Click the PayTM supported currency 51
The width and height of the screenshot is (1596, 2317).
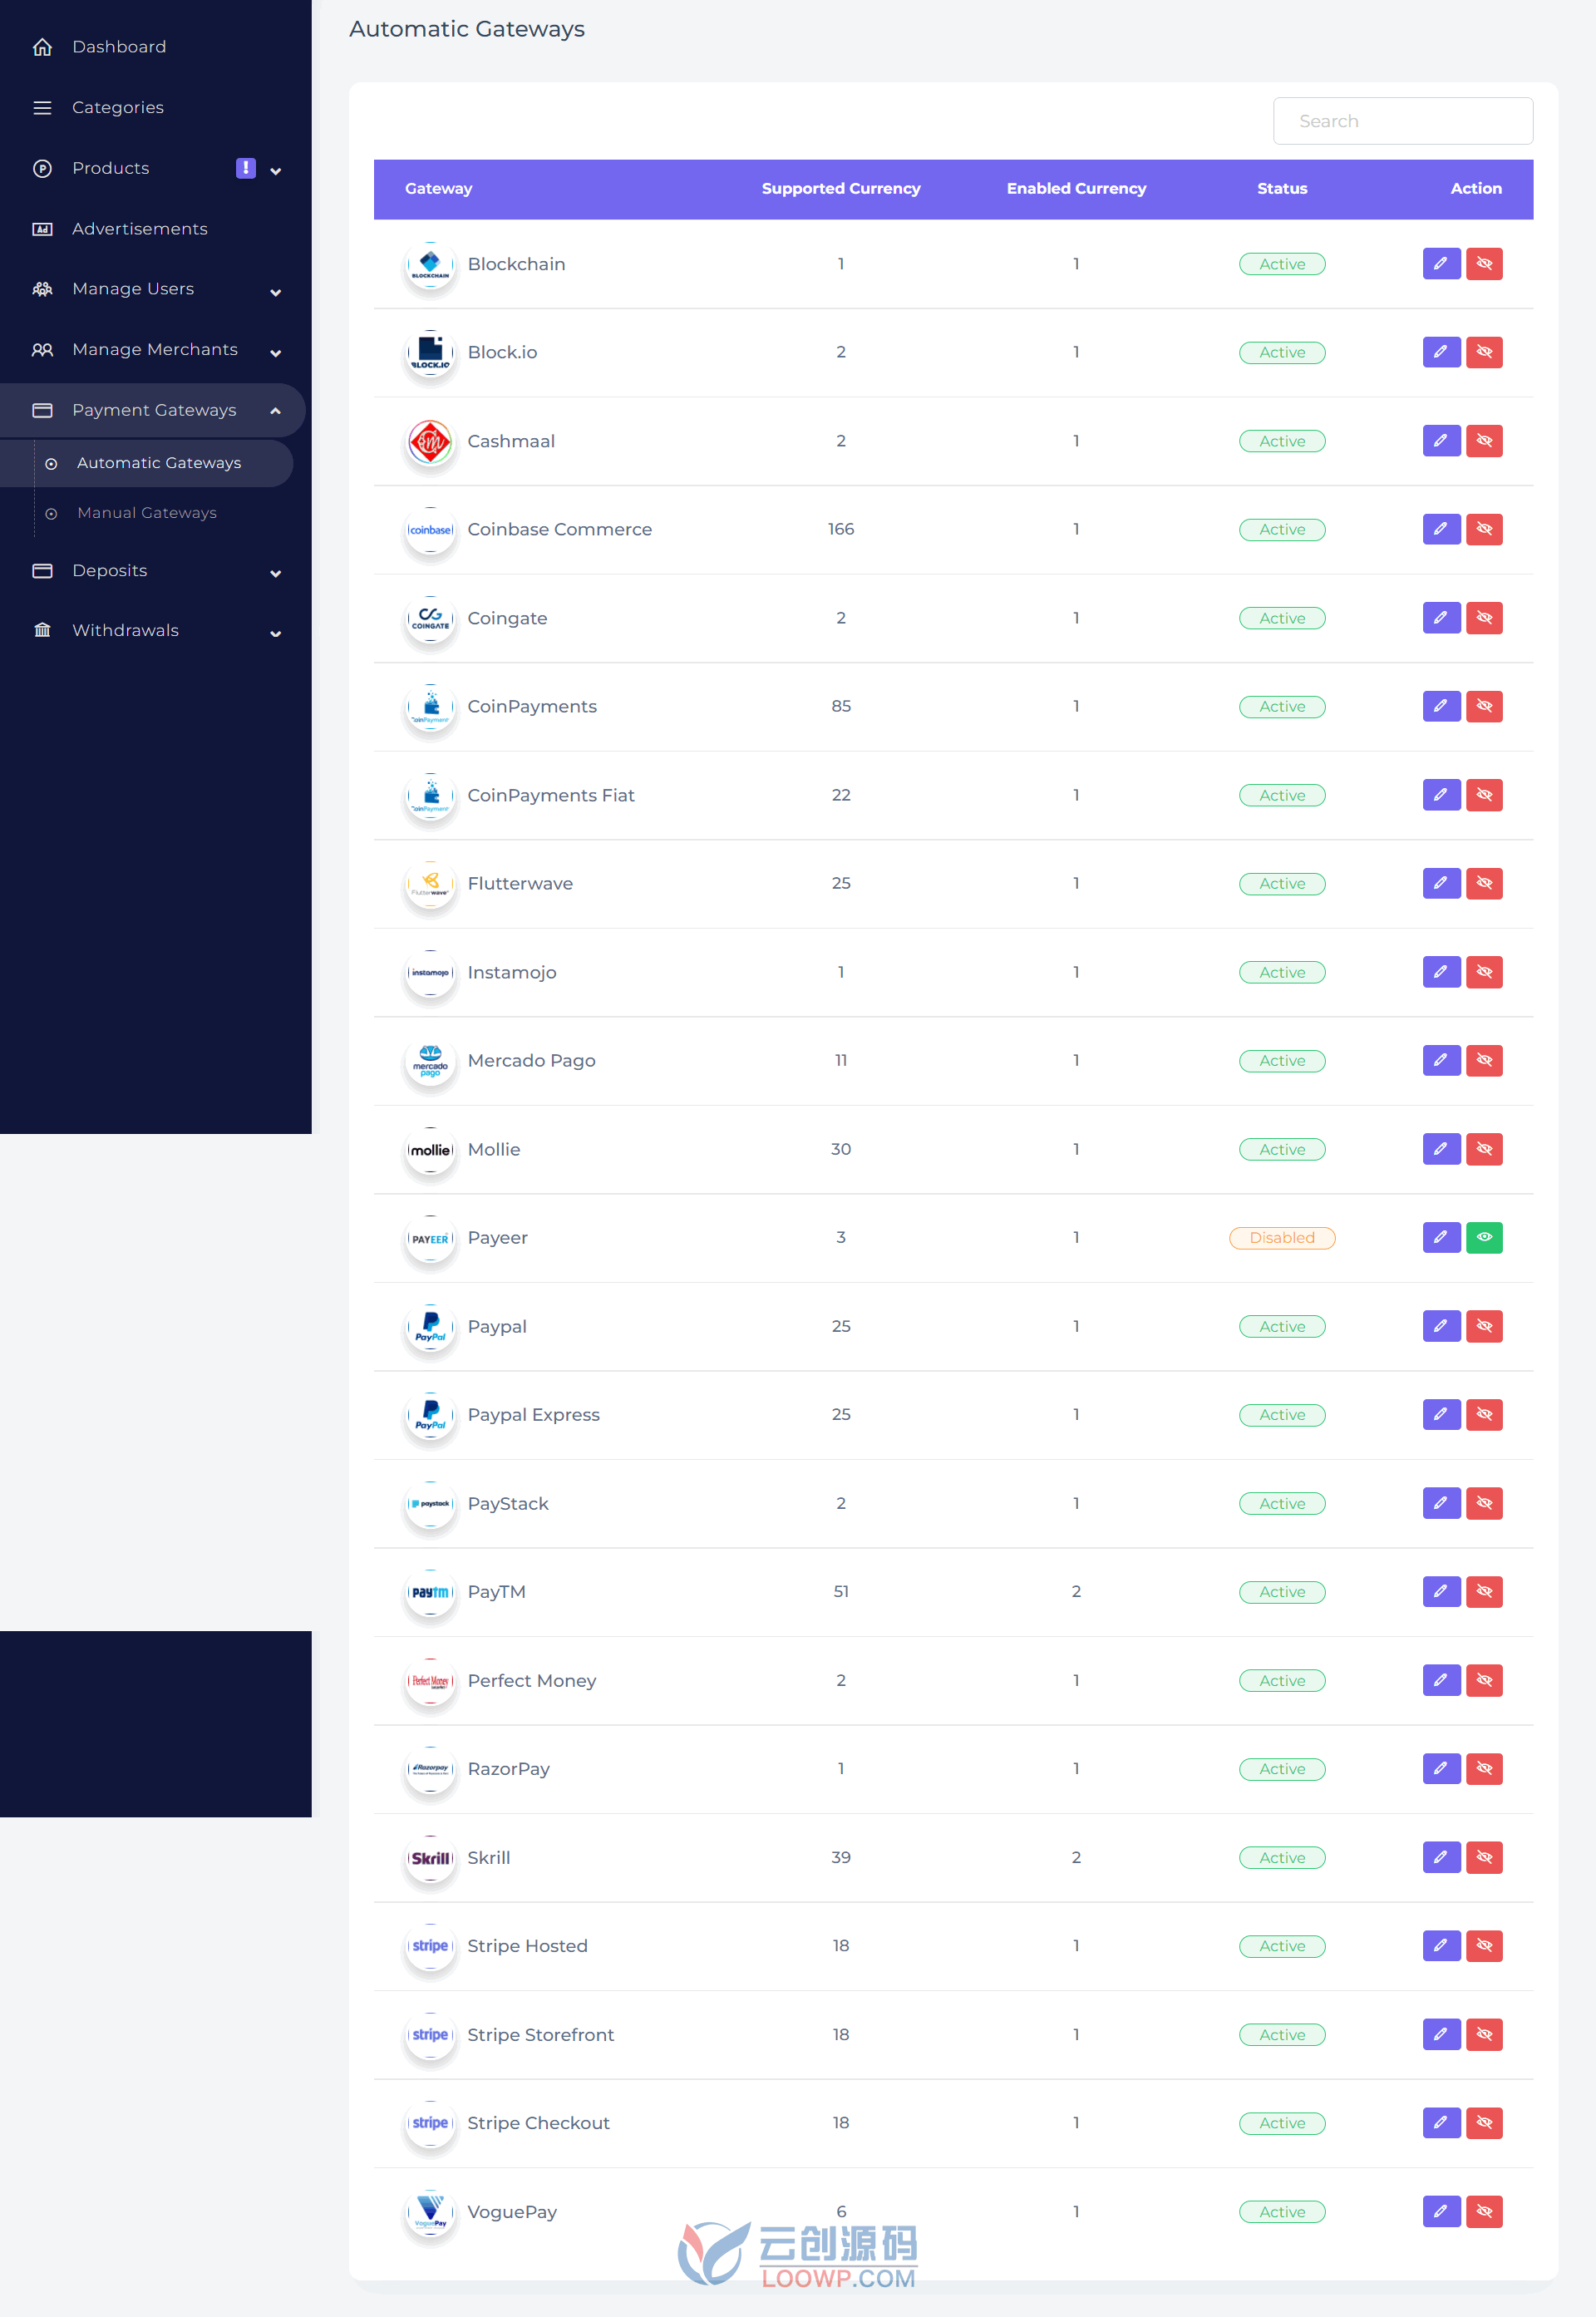[x=840, y=1591]
